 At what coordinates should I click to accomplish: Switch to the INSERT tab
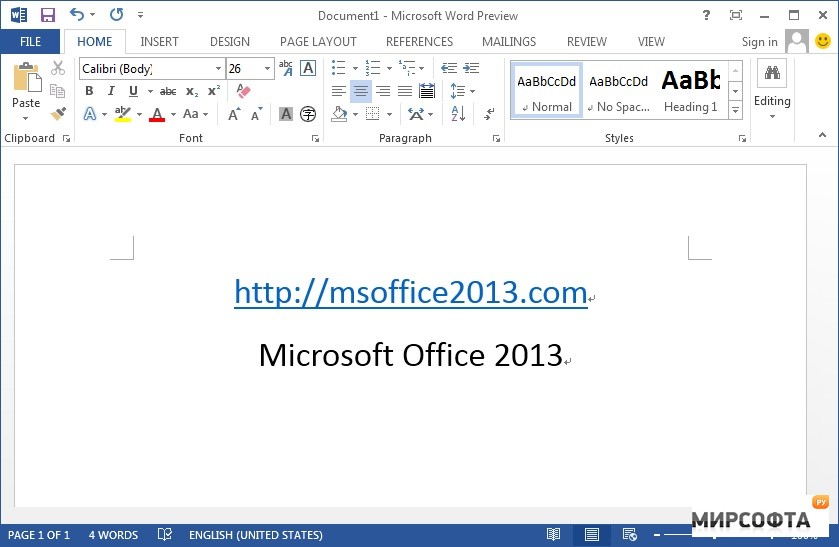click(x=159, y=42)
